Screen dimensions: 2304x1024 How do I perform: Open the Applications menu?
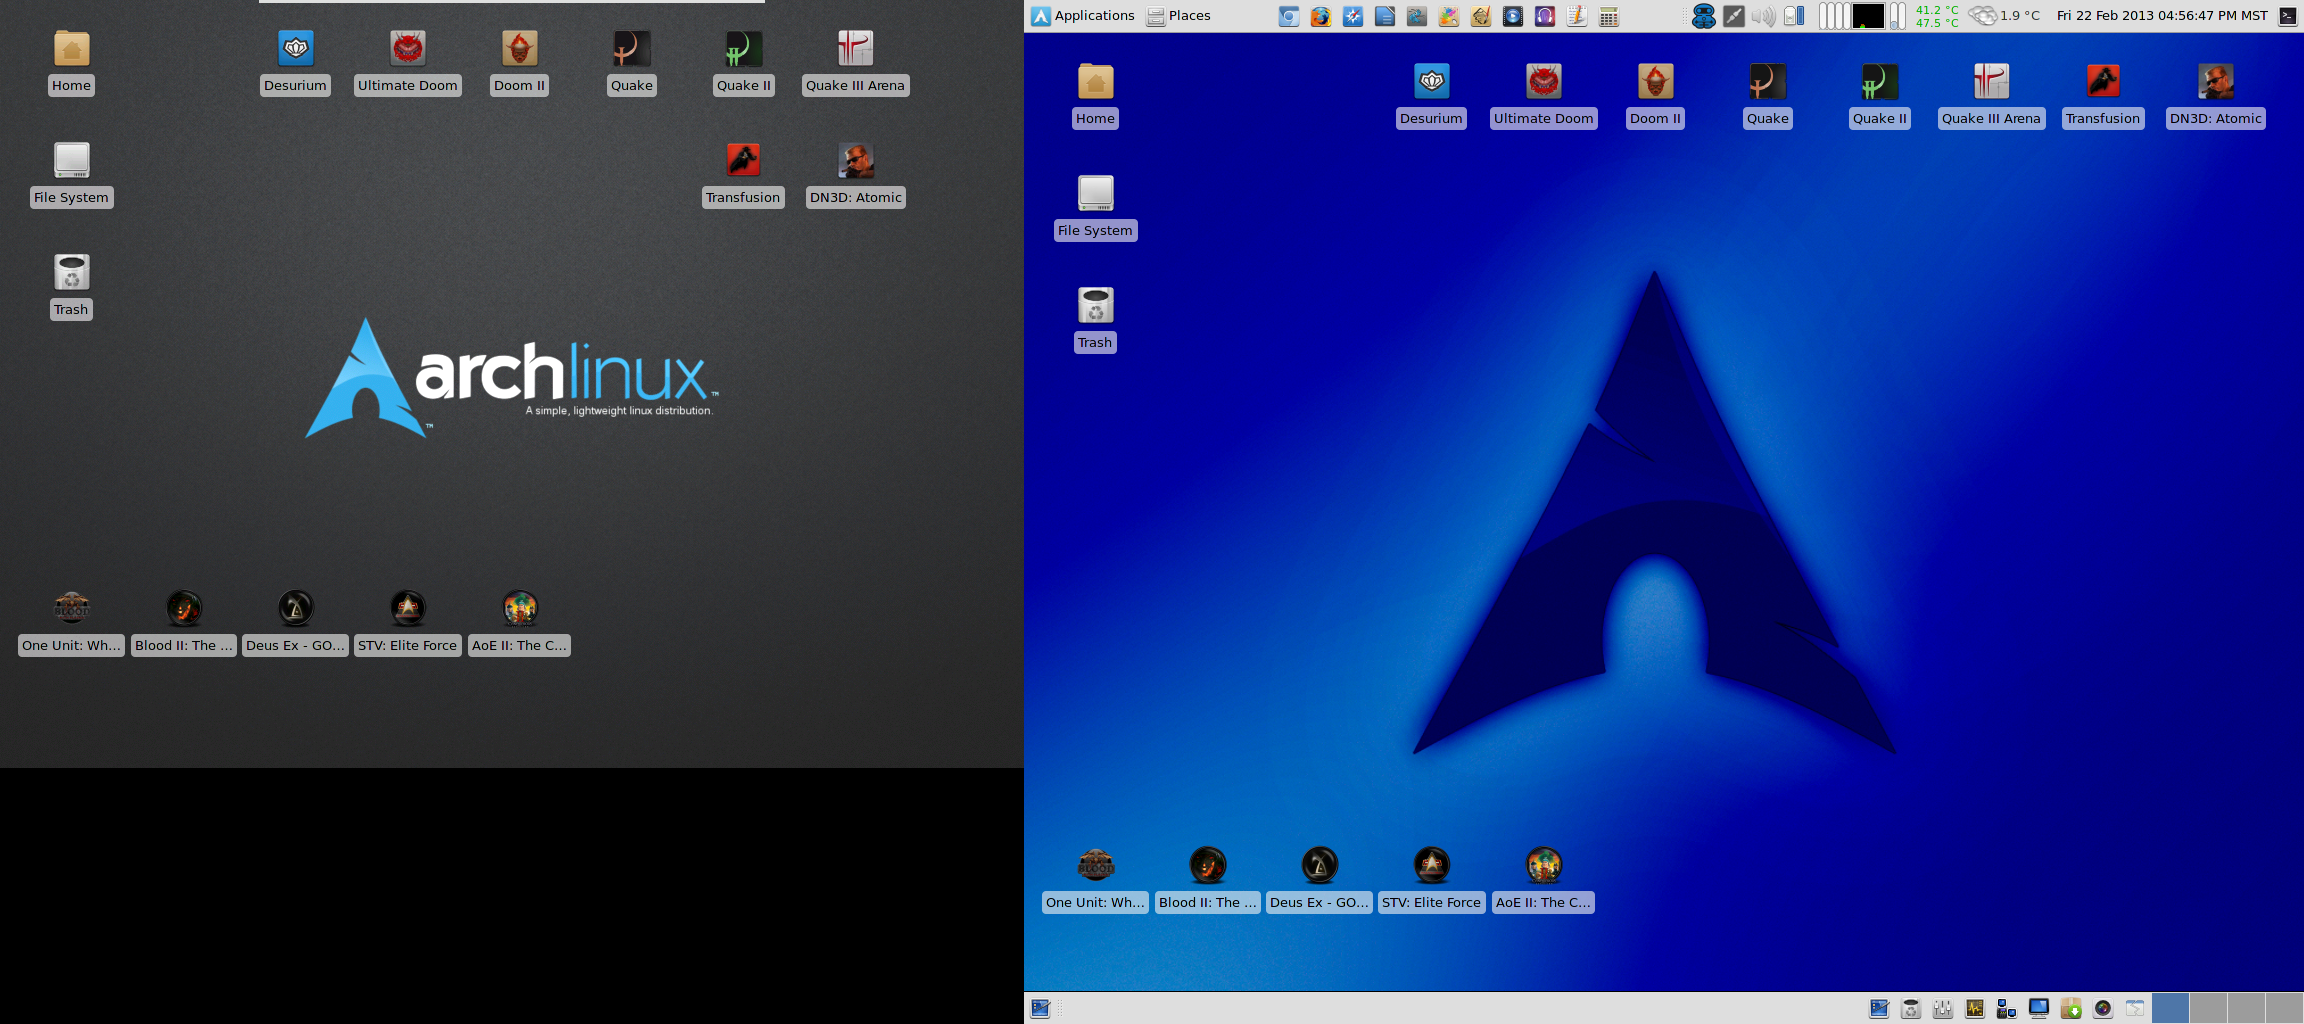(x=1083, y=16)
